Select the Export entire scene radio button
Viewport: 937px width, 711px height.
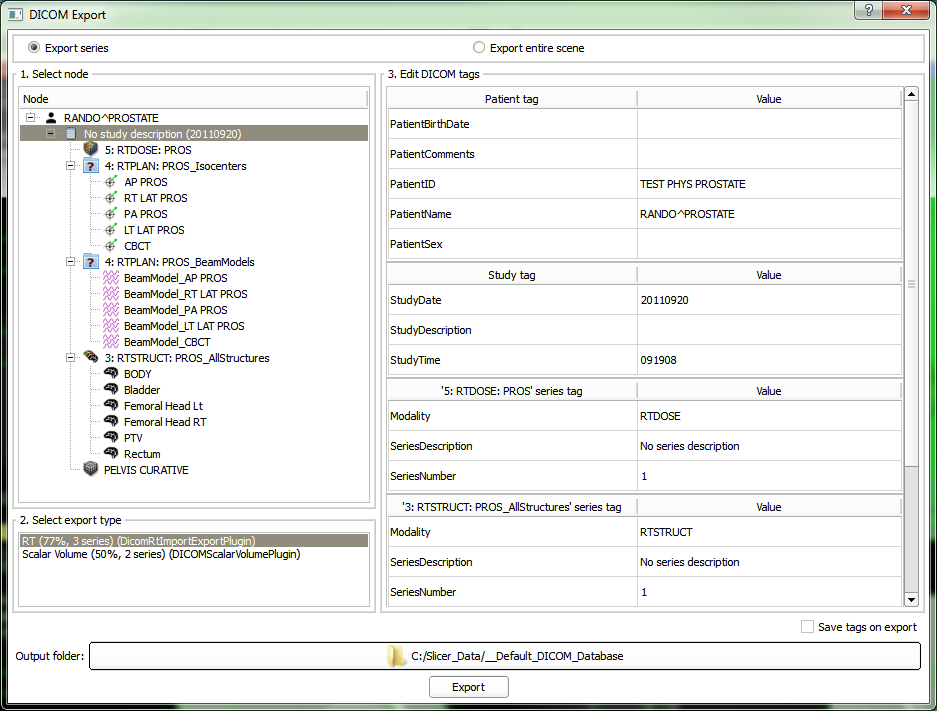point(479,48)
